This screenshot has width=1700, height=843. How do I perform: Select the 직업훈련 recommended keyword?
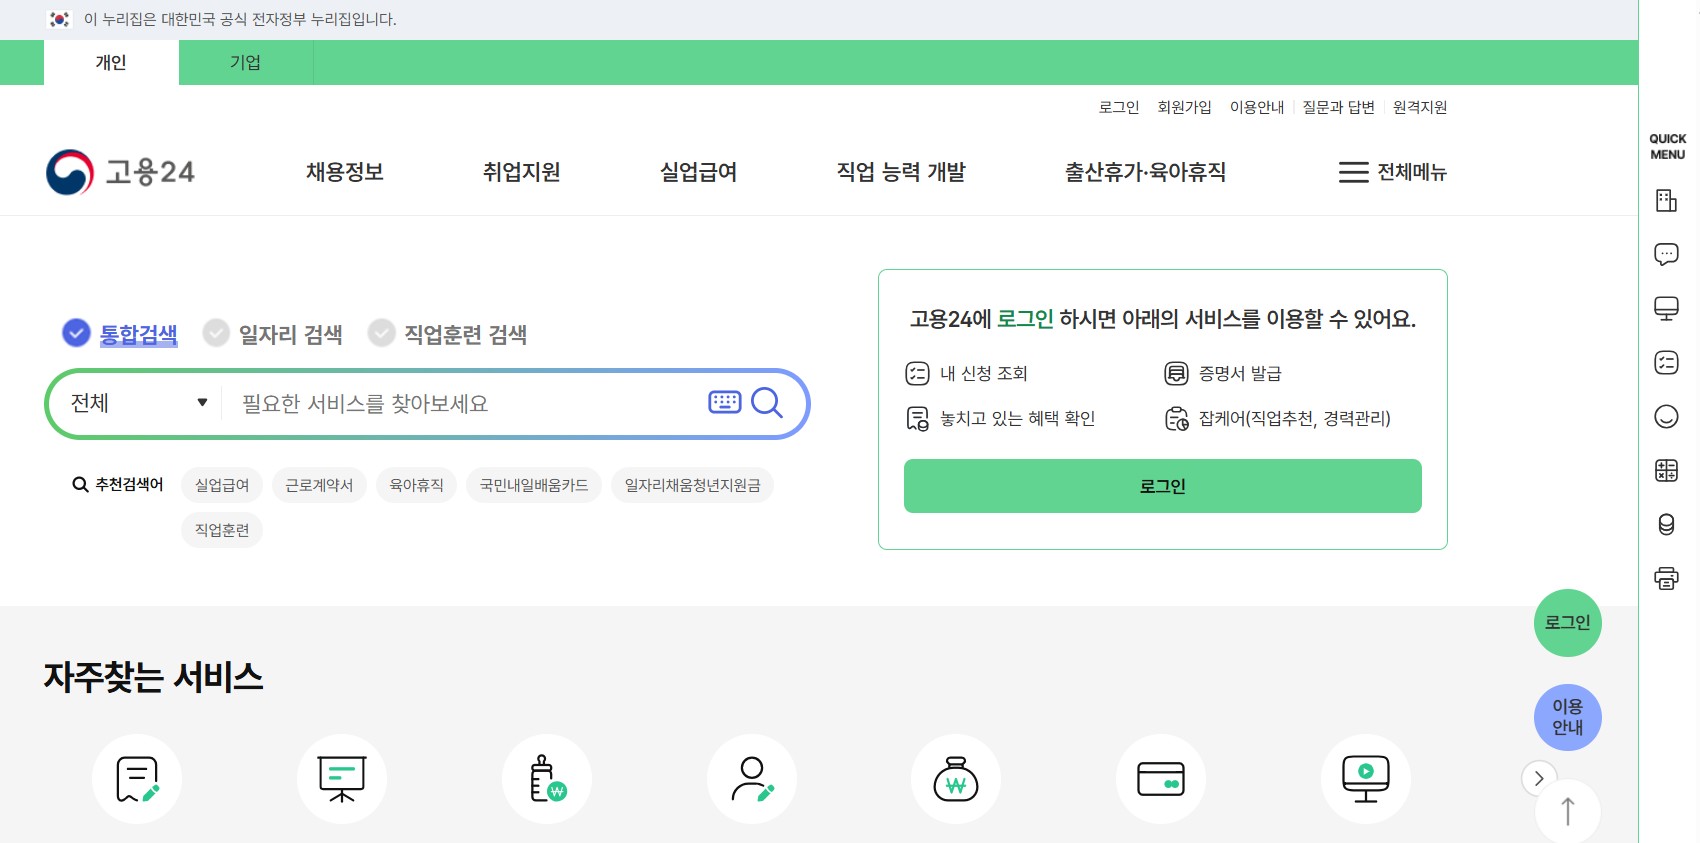[x=222, y=530]
